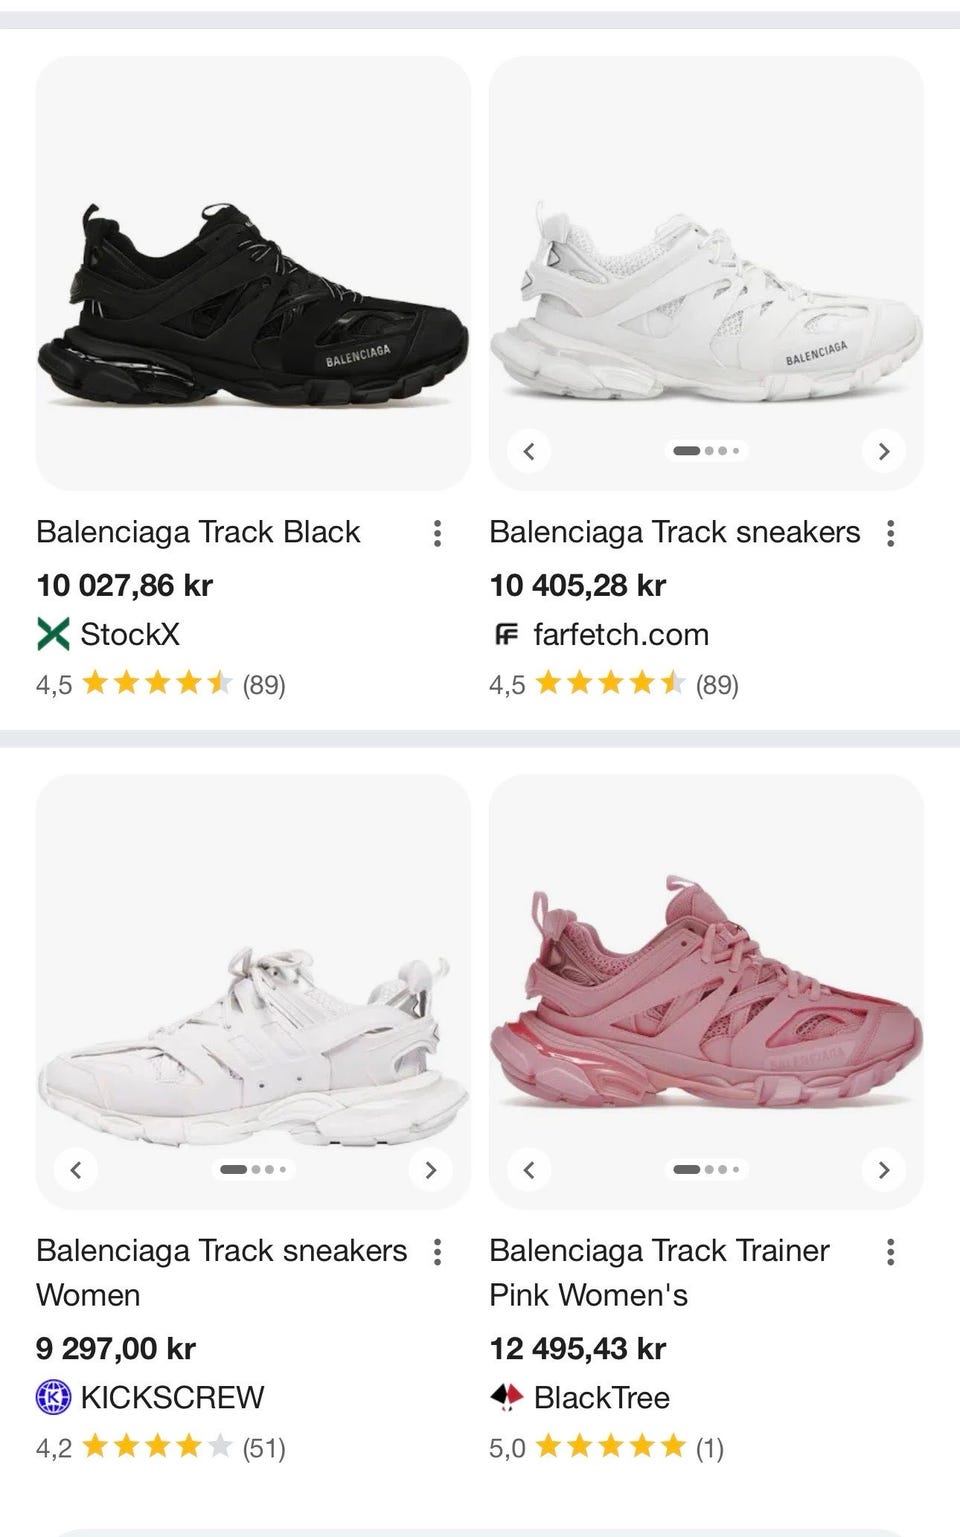Open BlackTree seller link
Screen dimensions: 960x1537
click(x=601, y=1397)
